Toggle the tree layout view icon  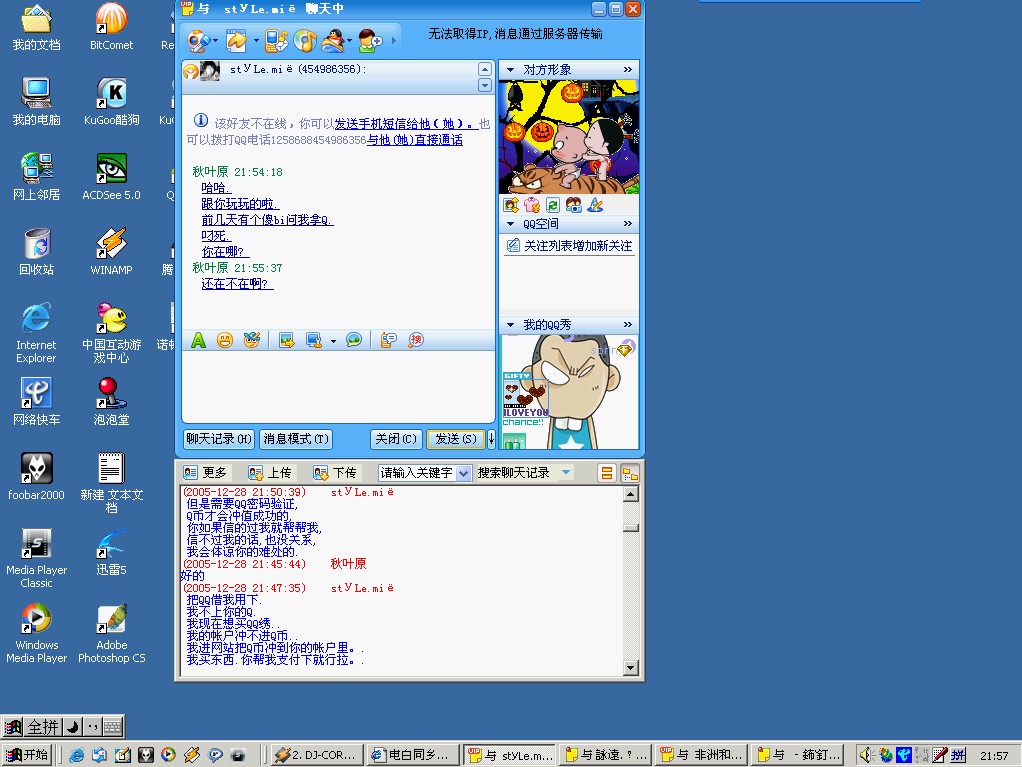pyautogui.click(x=629, y=473)
